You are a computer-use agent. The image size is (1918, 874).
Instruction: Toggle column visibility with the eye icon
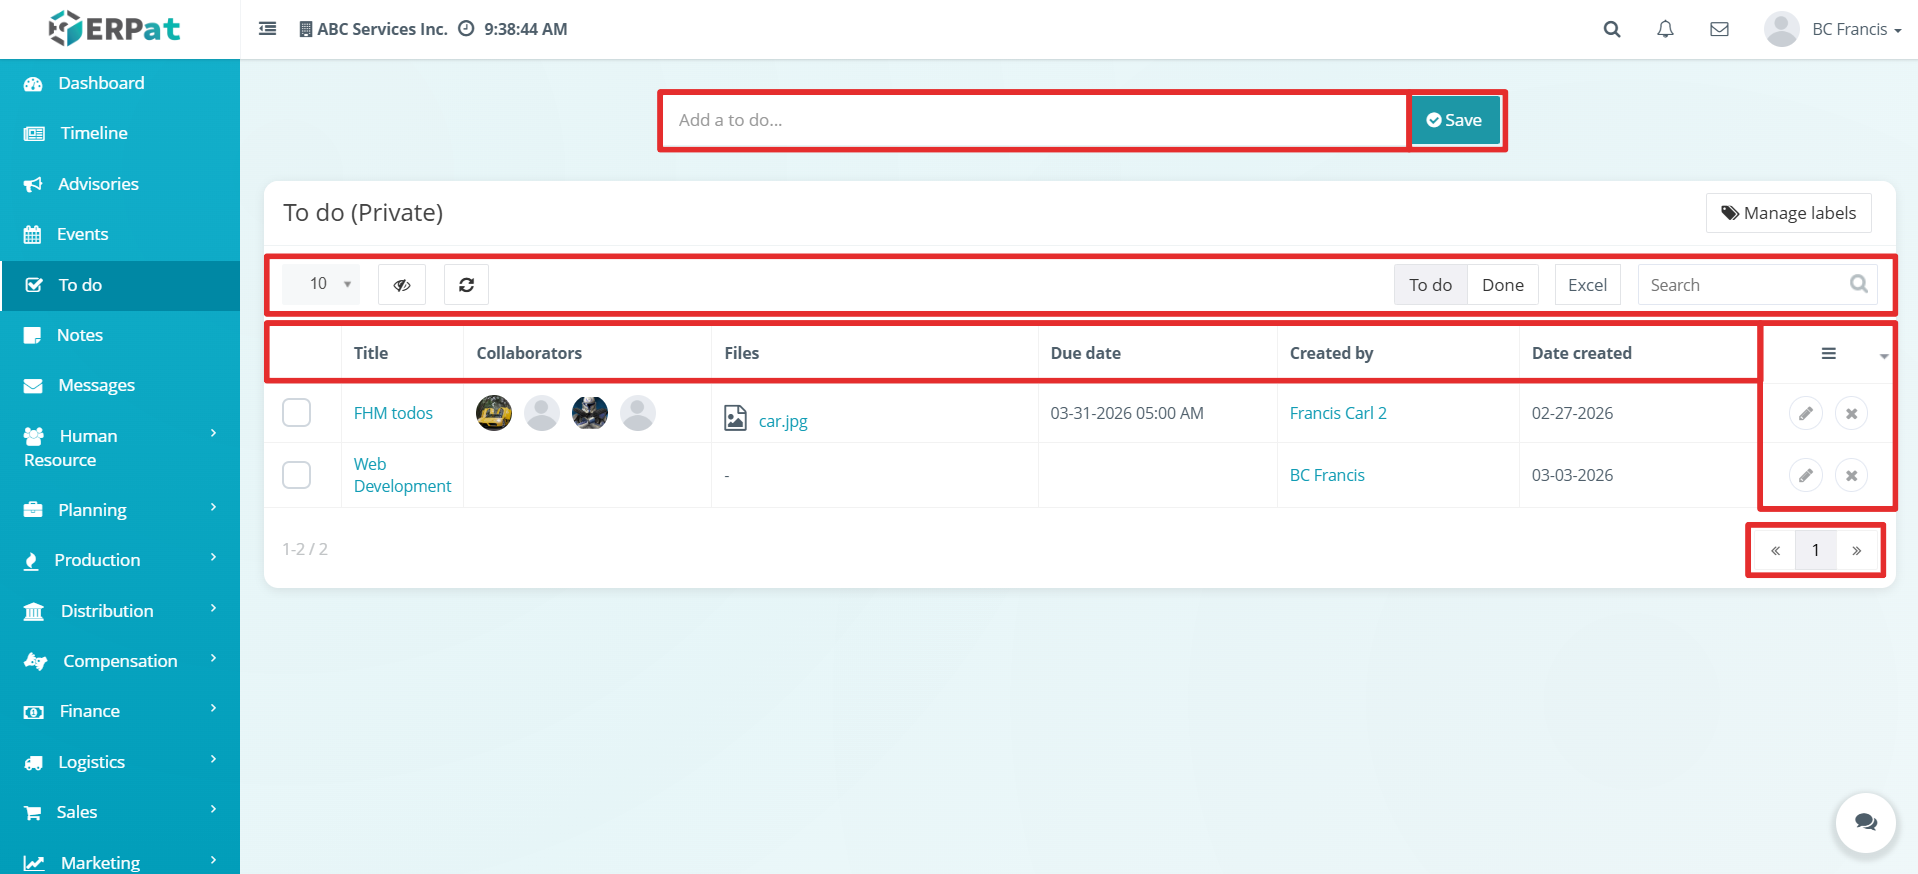pos(402,285)
